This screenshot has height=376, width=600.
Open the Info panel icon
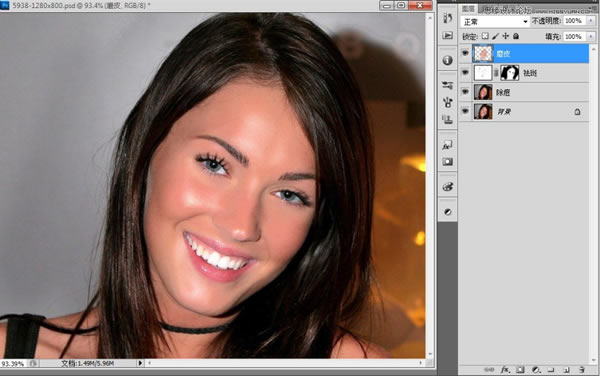(x=447, y=60)
